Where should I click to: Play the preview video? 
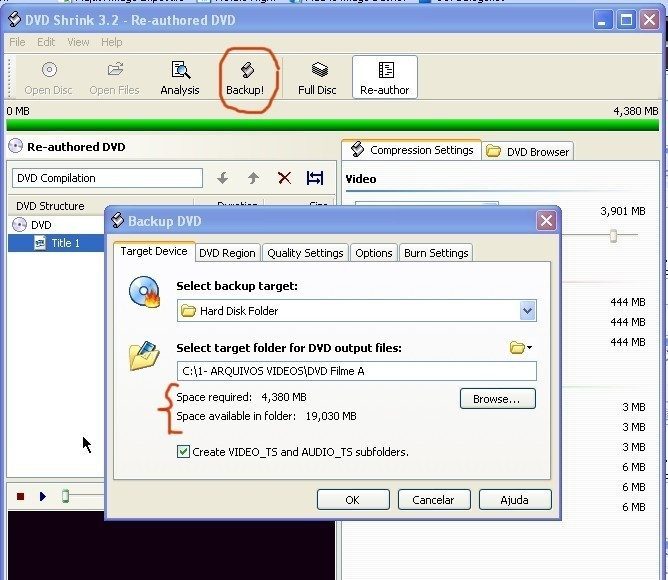click(43, 496)
